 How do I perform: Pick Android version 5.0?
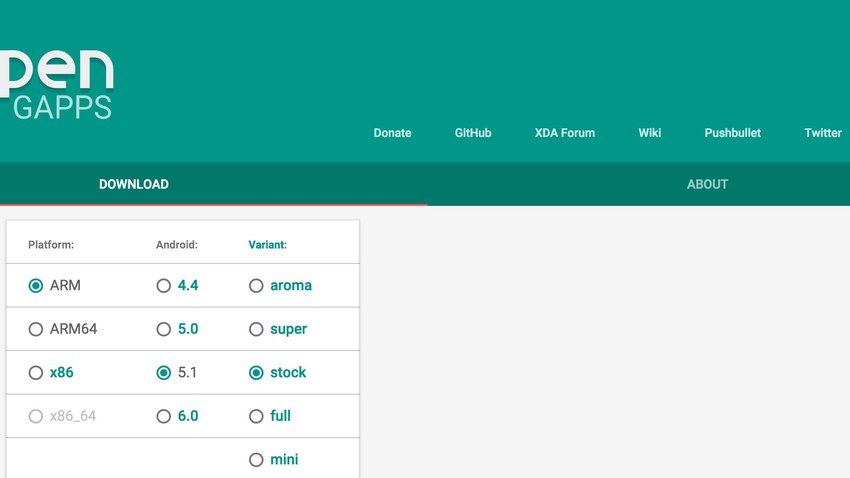164,329
